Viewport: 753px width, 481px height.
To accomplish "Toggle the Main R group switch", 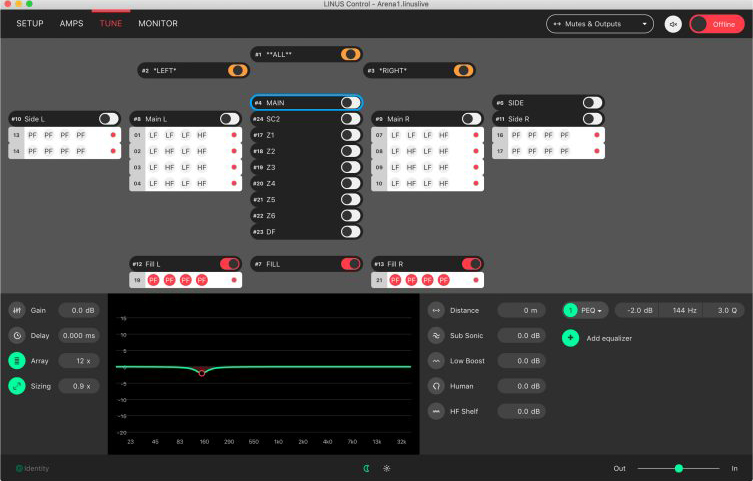I will [x=471, y=119].
